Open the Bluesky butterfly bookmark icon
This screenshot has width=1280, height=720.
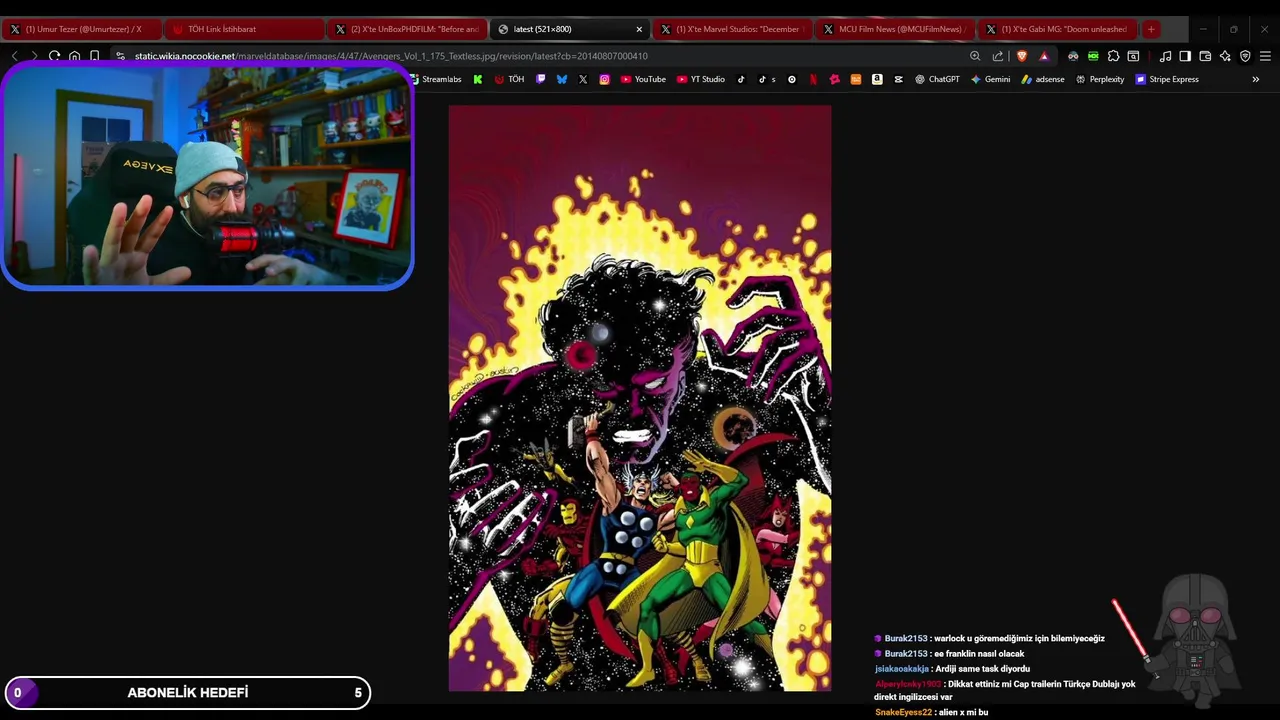(562, 79)
